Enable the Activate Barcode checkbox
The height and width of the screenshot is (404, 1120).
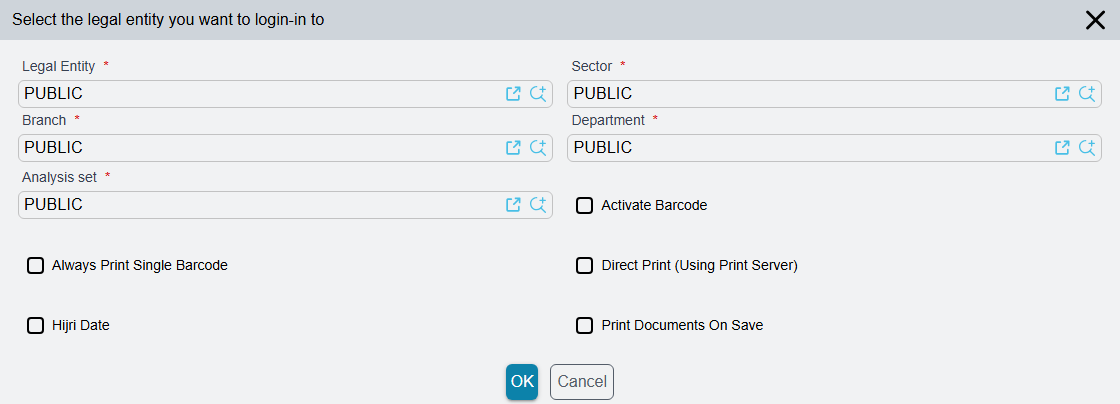coord(584,206)
